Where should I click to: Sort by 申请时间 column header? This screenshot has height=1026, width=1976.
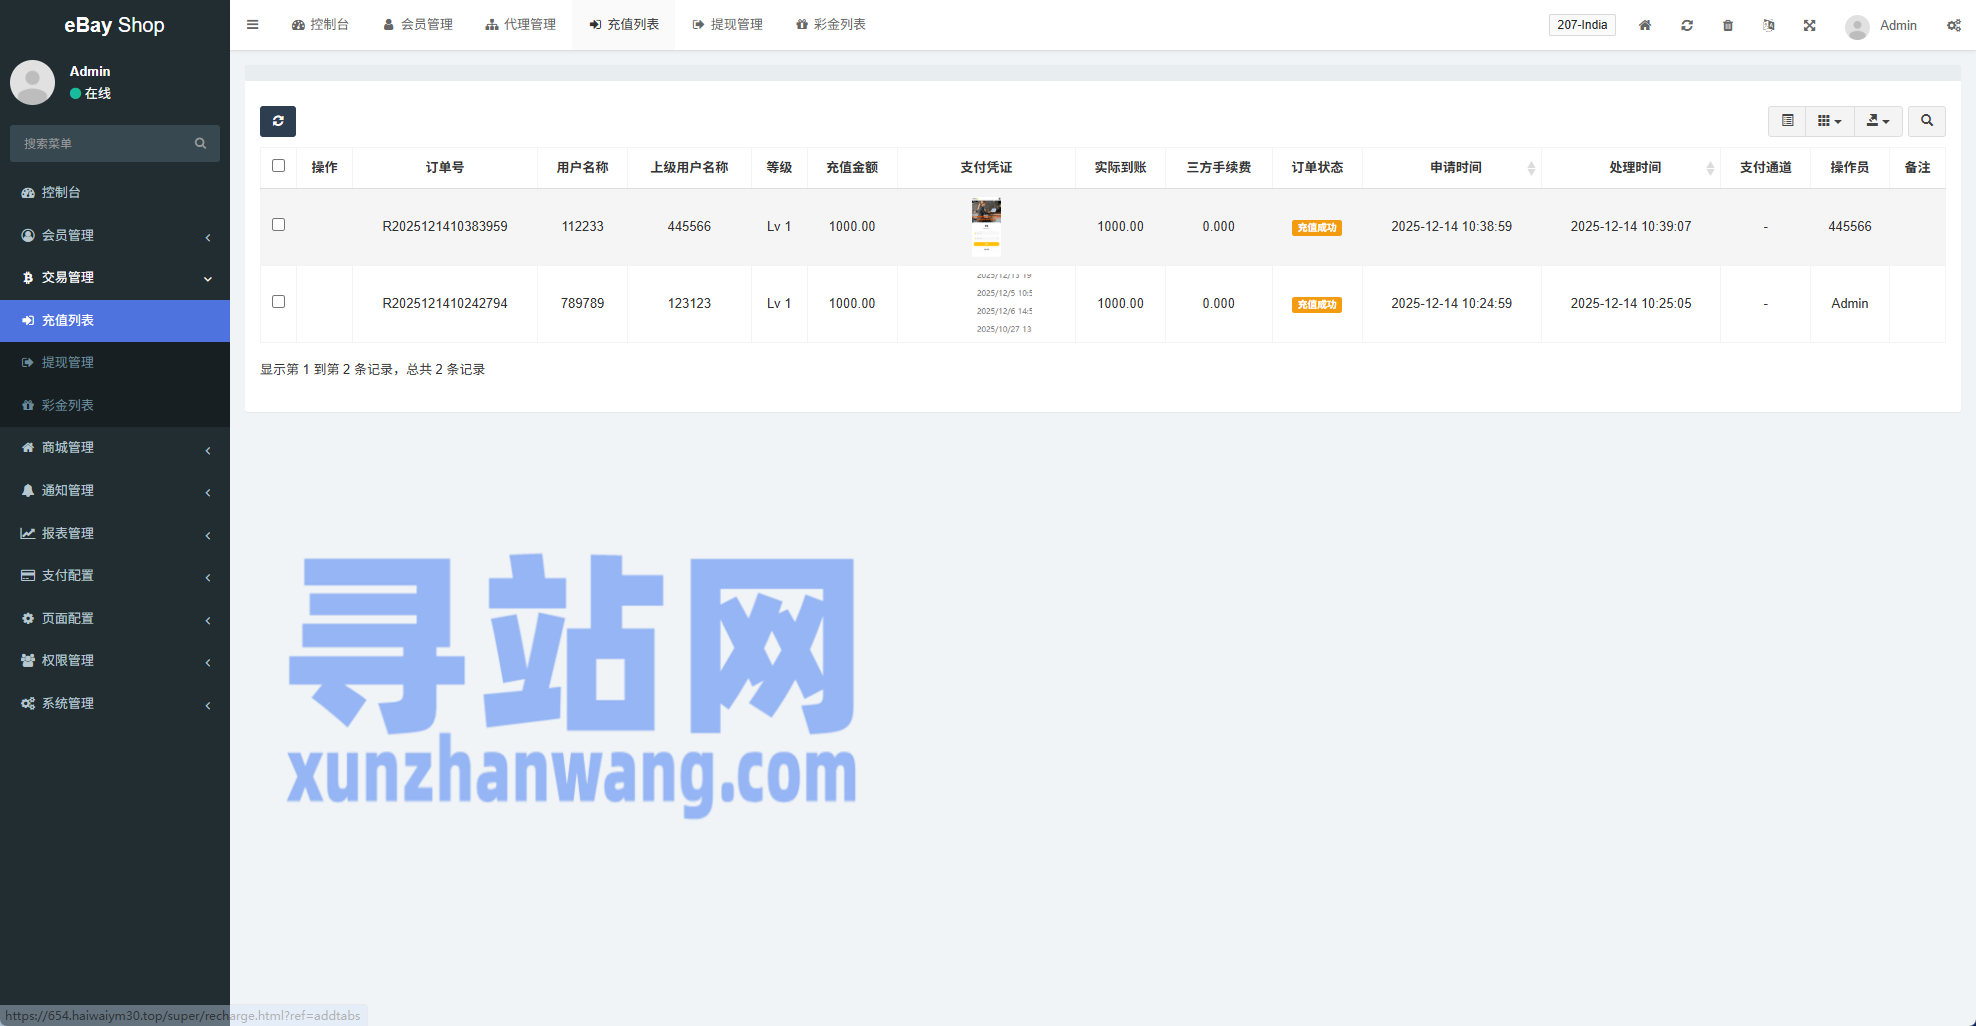pos(1455,168)
